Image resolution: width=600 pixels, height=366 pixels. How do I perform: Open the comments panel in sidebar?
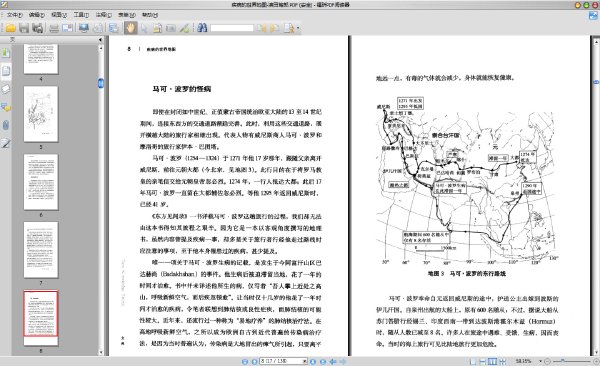click(6, 108)
